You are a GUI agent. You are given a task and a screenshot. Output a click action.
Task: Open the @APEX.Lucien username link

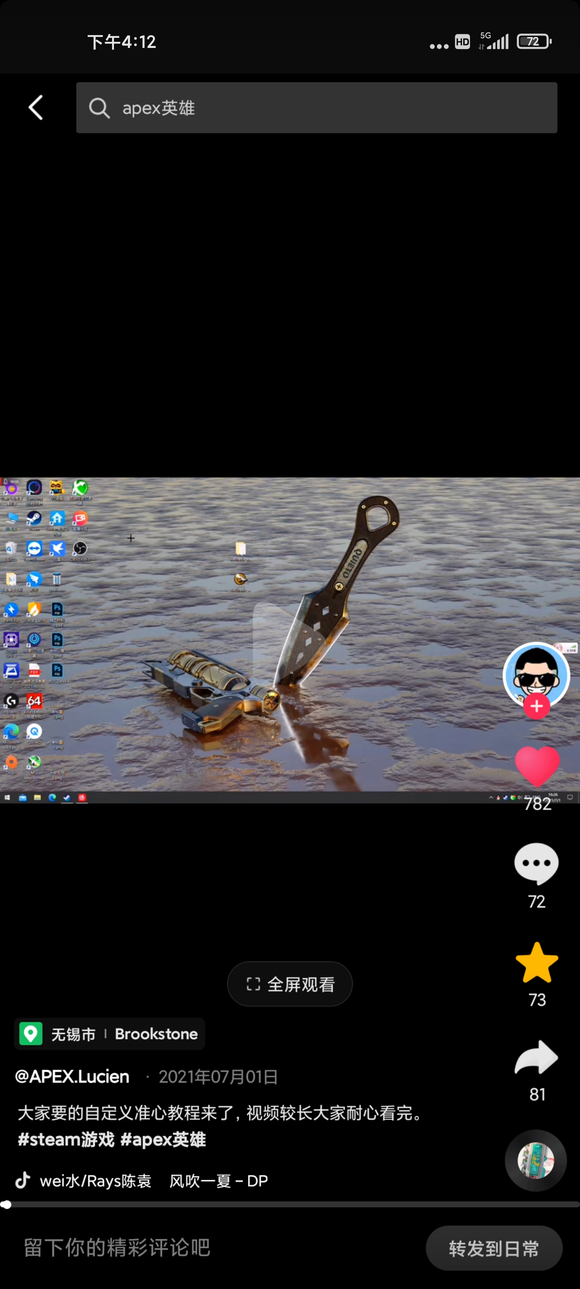72,1077
